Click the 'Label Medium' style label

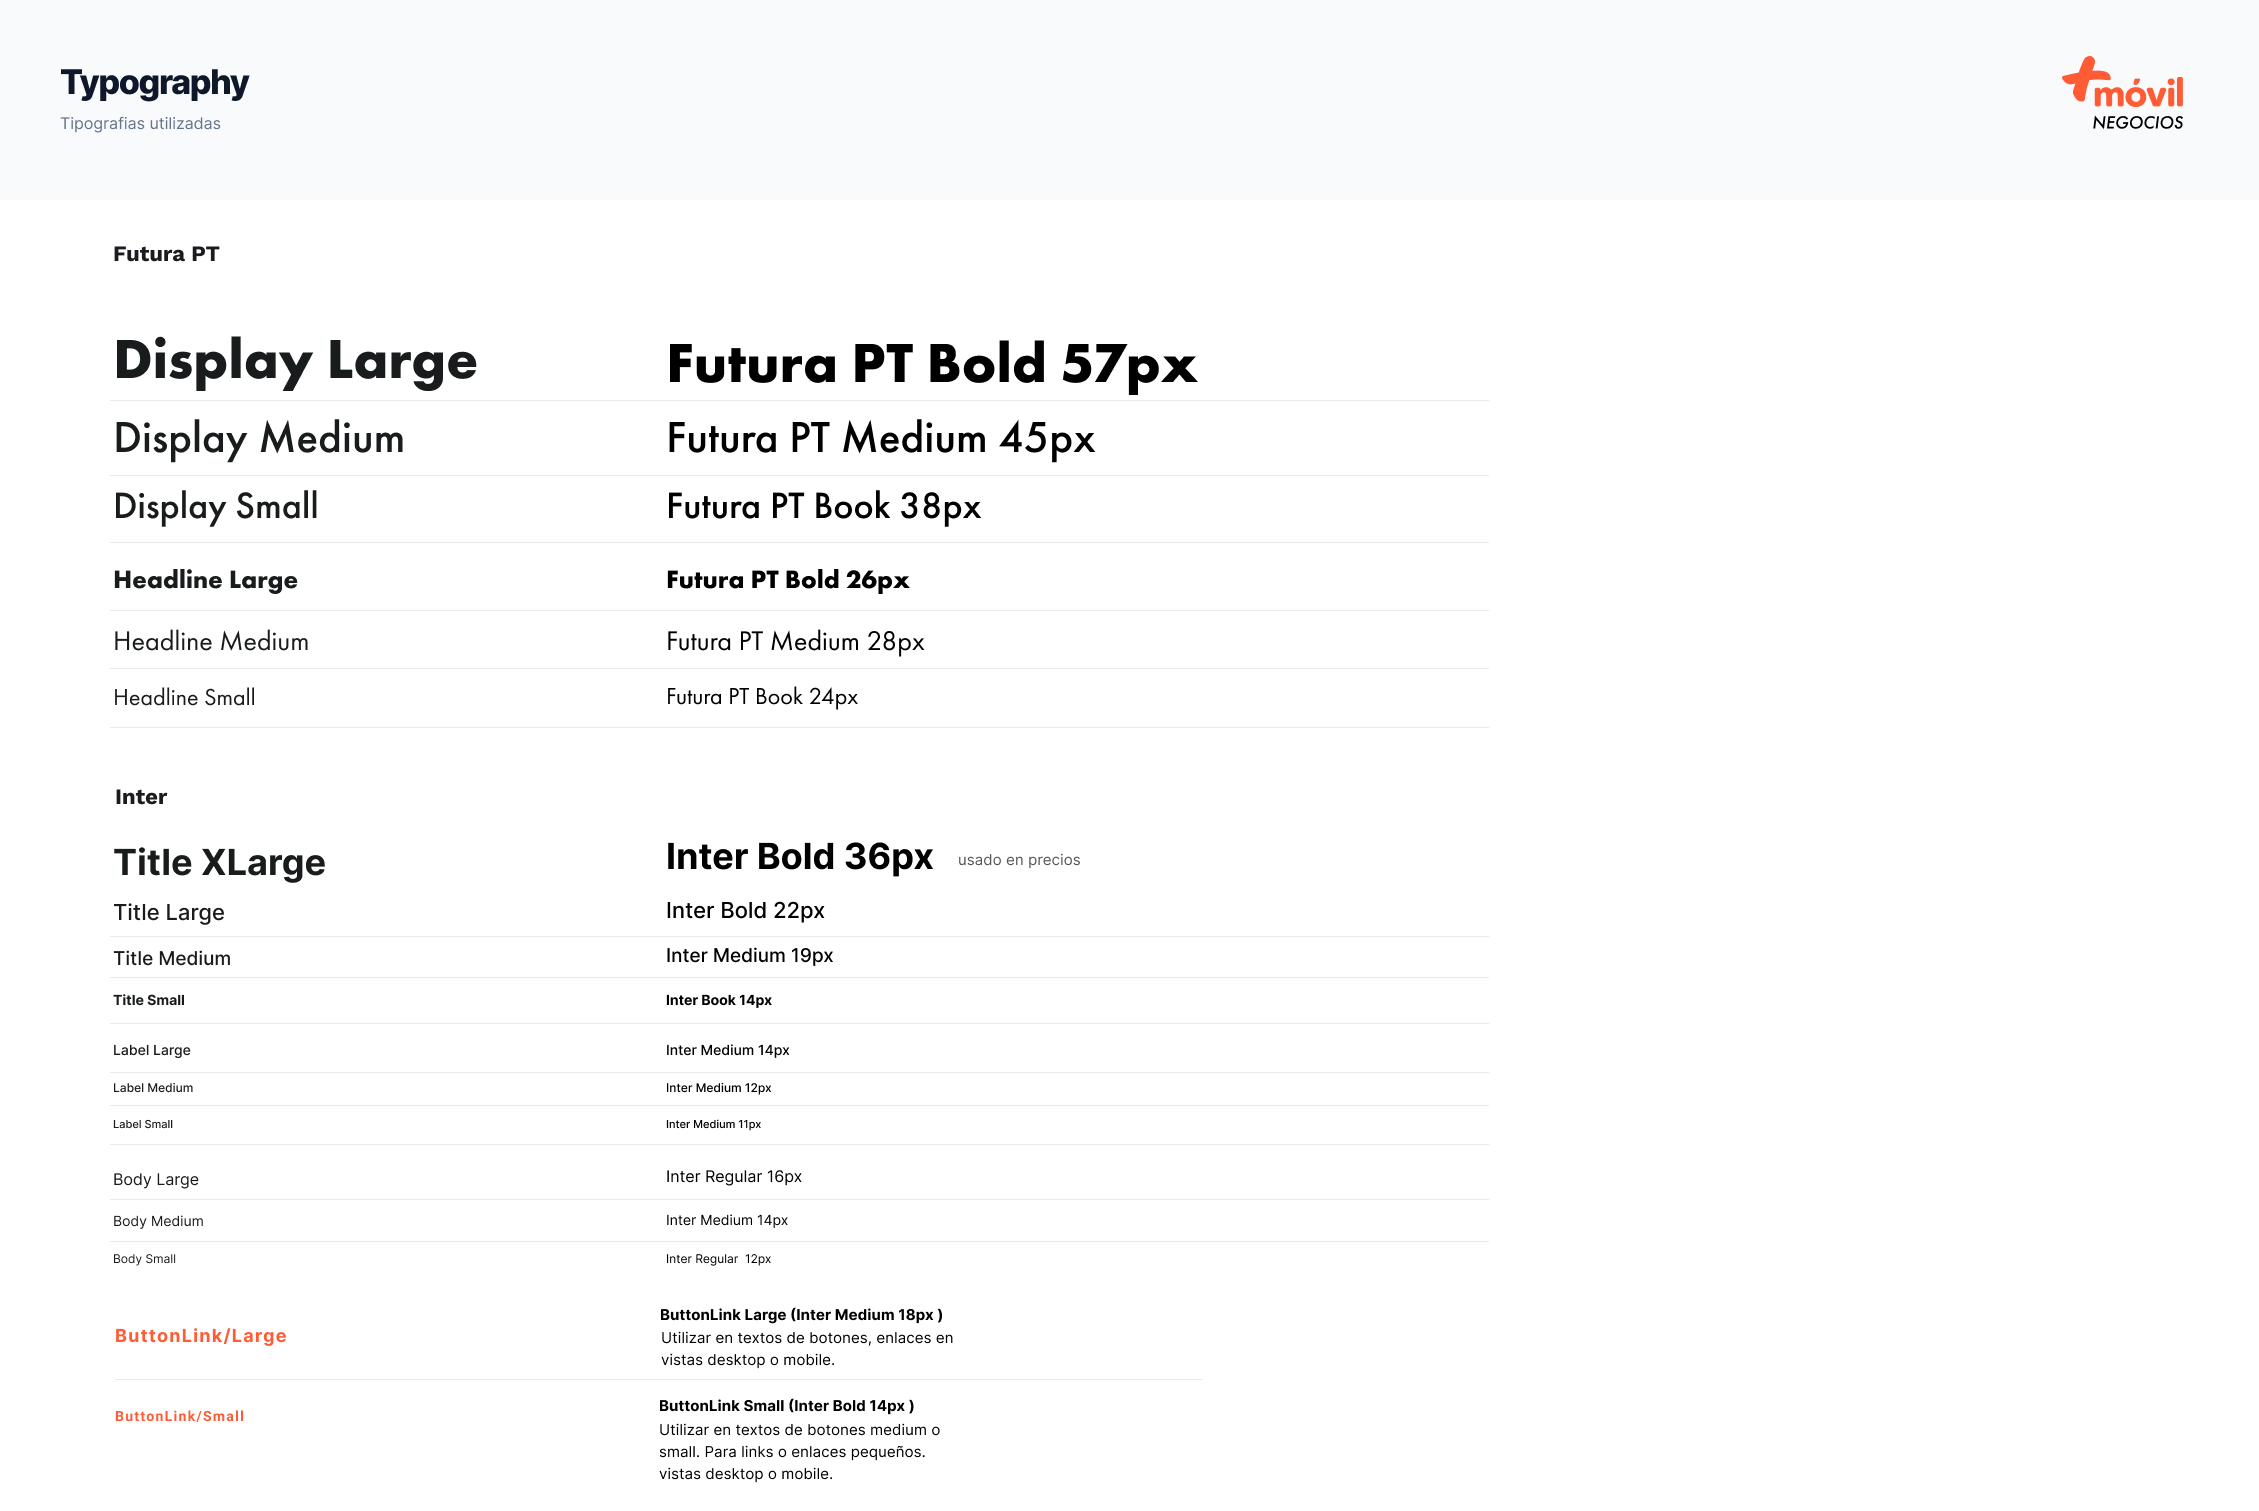tap(153, 1088)
